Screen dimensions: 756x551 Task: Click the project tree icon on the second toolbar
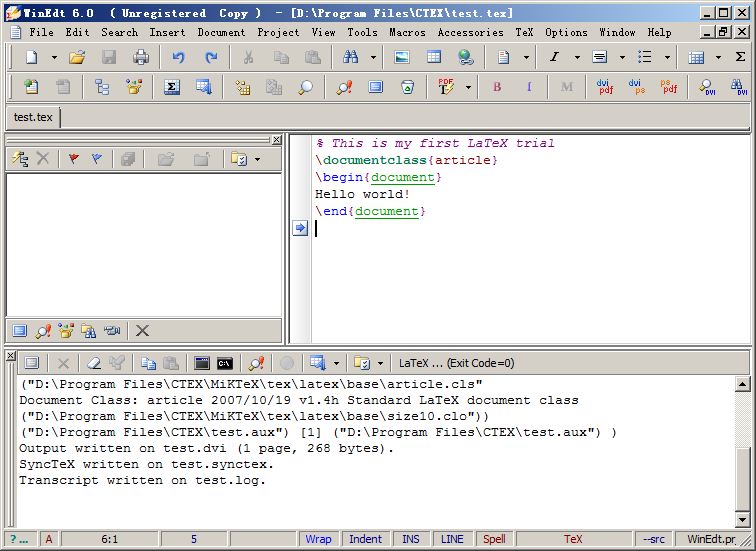coord(102,87)
